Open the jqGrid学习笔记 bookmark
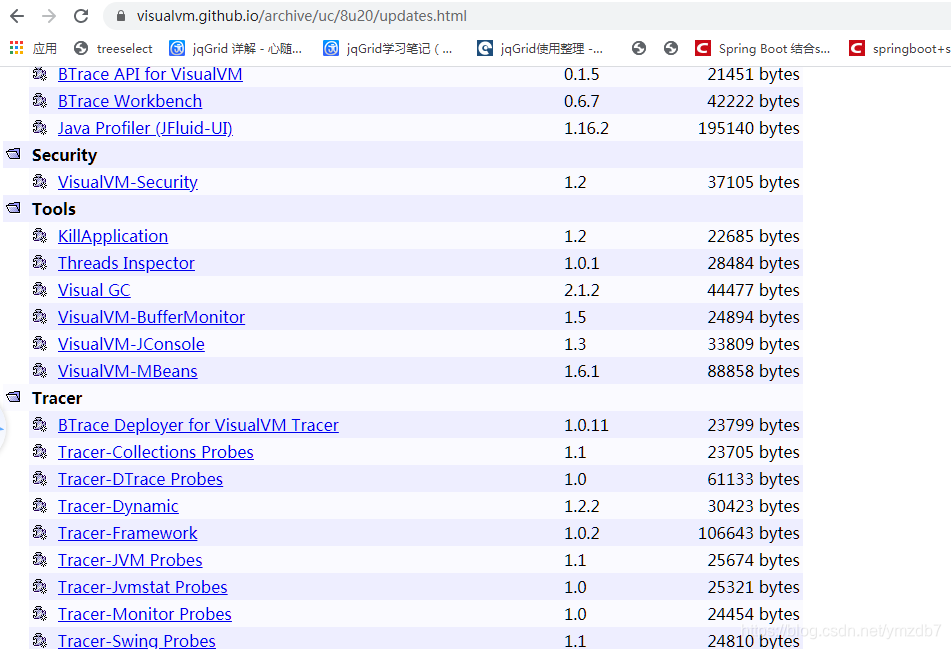951x649 pixels. pos(388,49)
